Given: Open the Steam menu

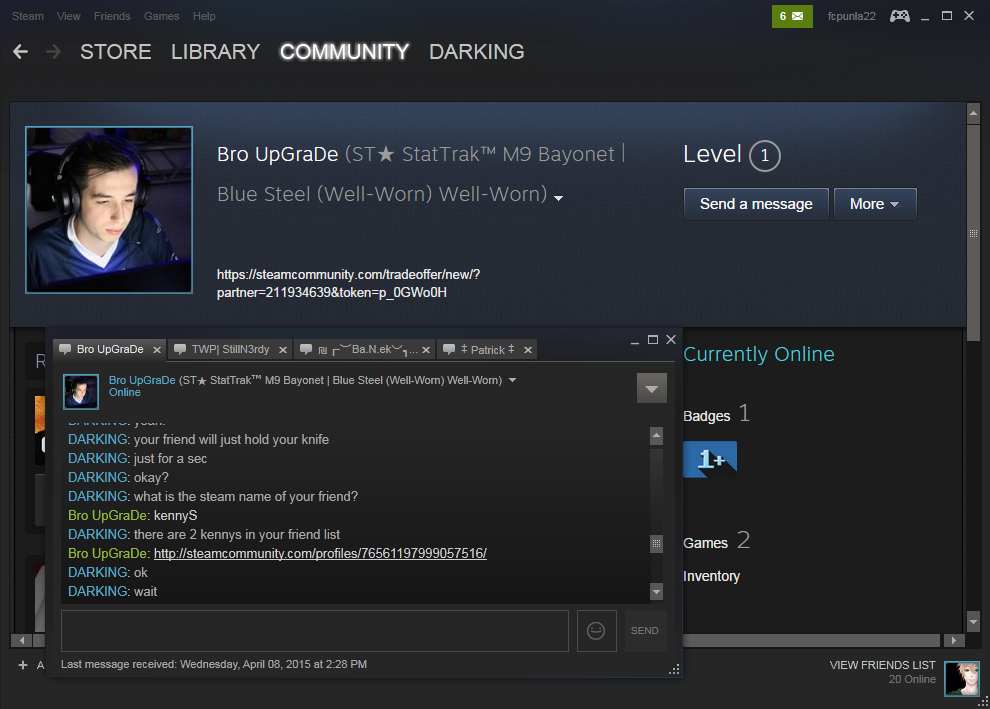Looking at the screenshot, I should [x=28, y=16].
